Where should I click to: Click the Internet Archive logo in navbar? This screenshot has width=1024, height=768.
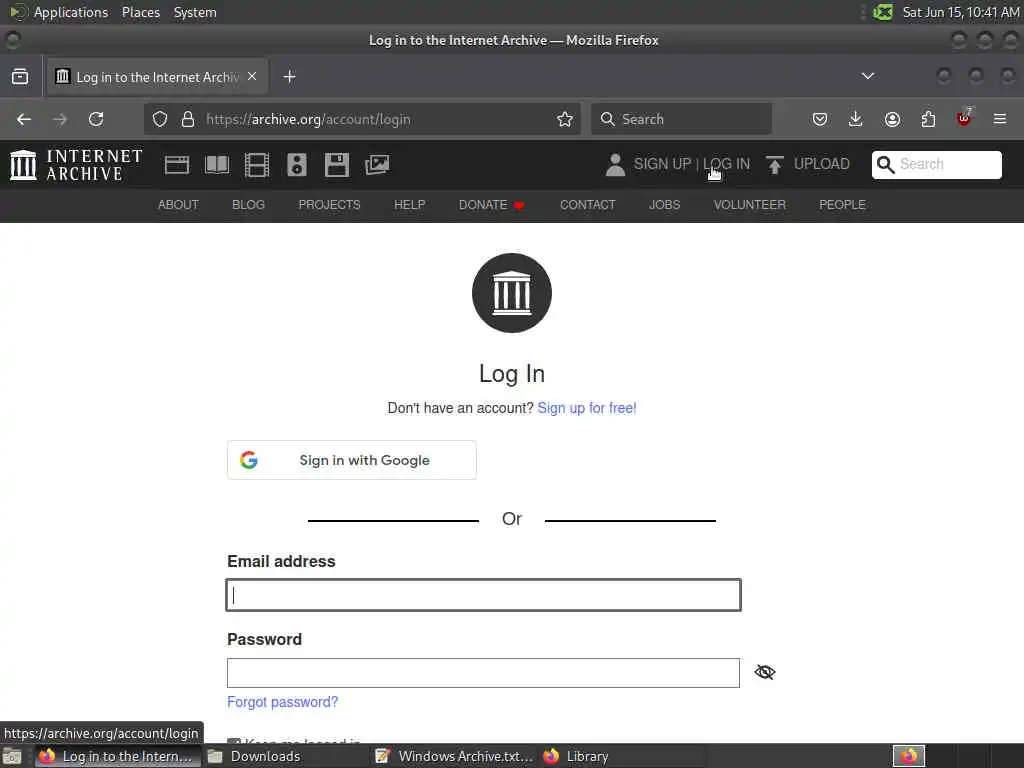[x=76, y=165]
